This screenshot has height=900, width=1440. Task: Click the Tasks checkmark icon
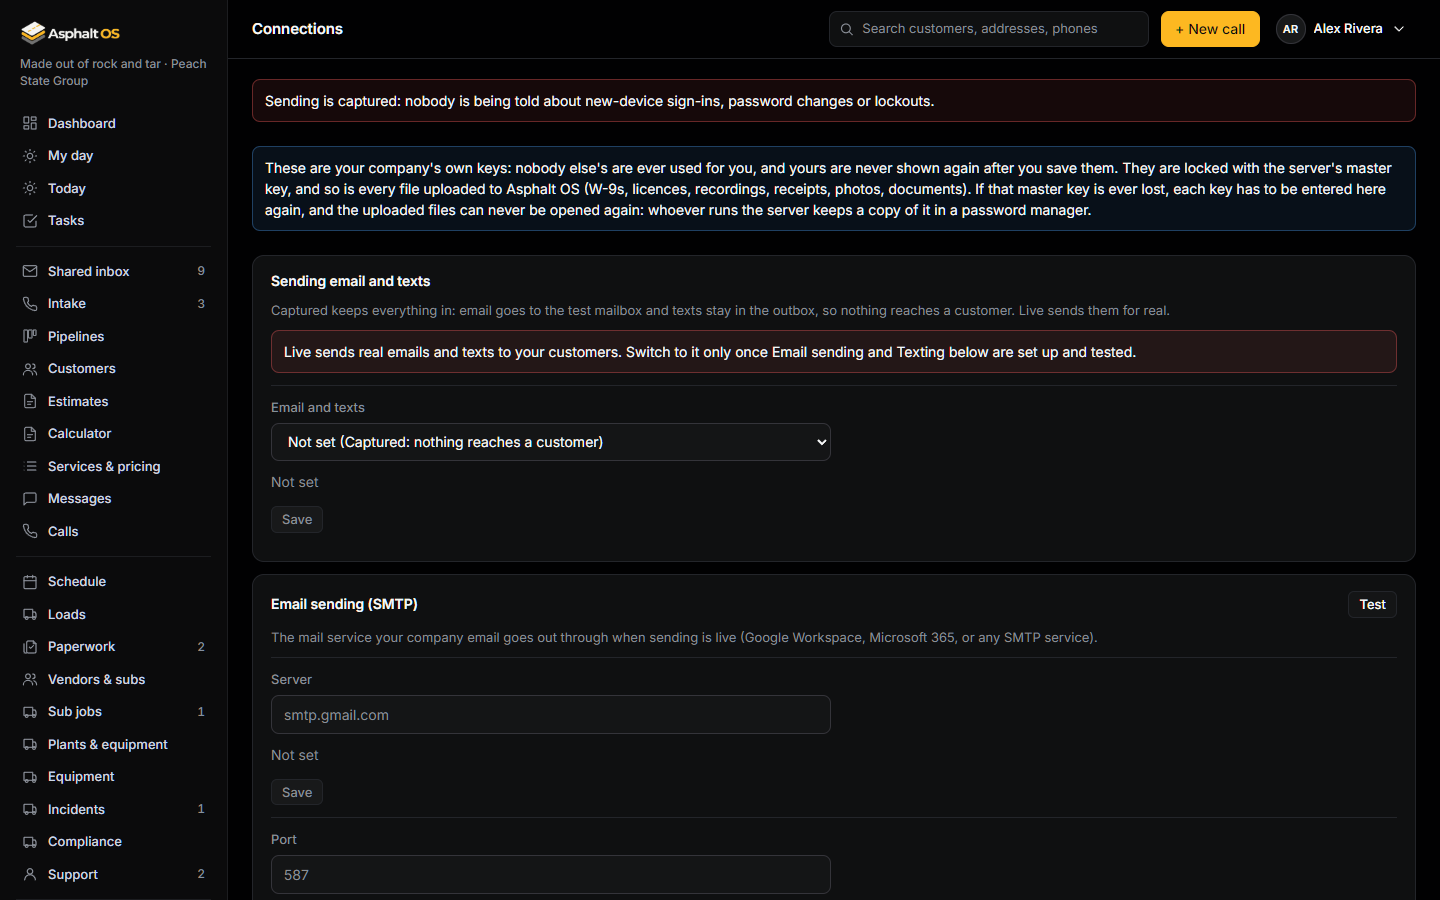[30, 221]
